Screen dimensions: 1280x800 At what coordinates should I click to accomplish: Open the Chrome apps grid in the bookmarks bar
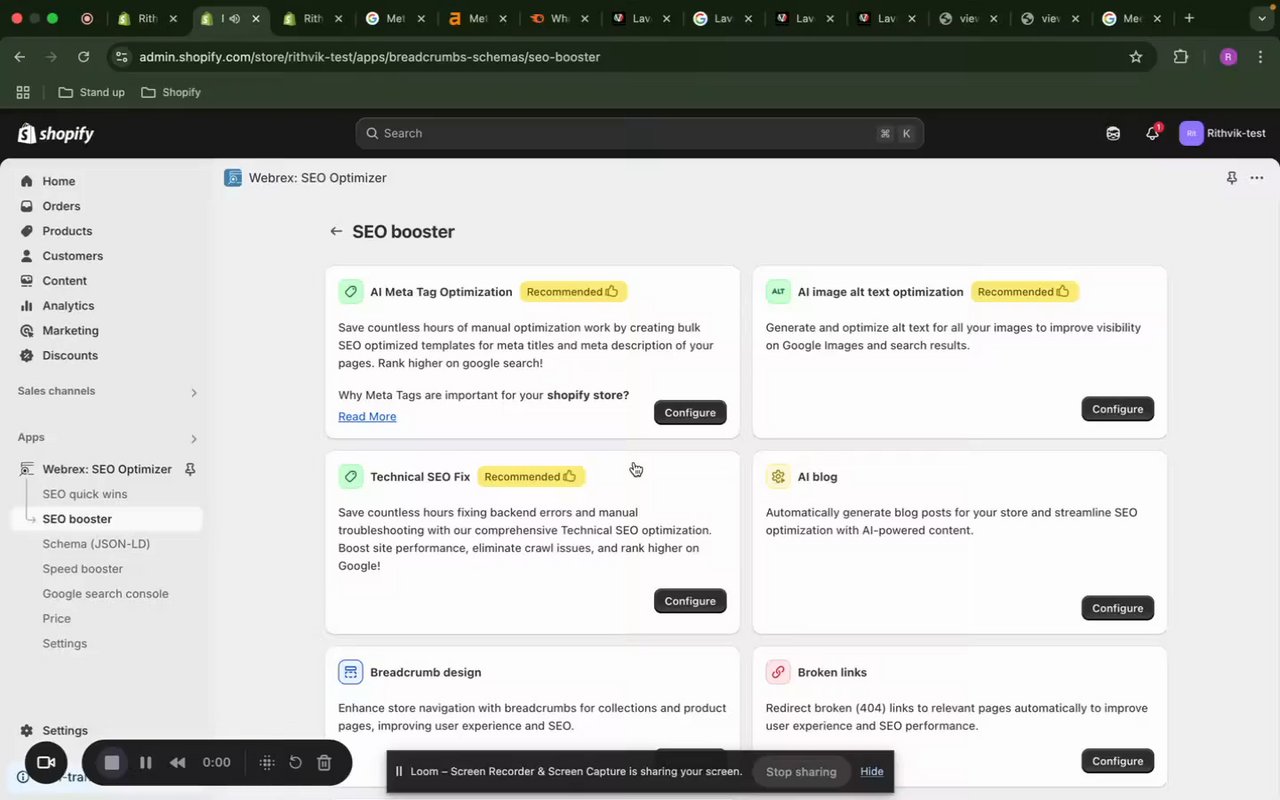(x=23, y=92)
